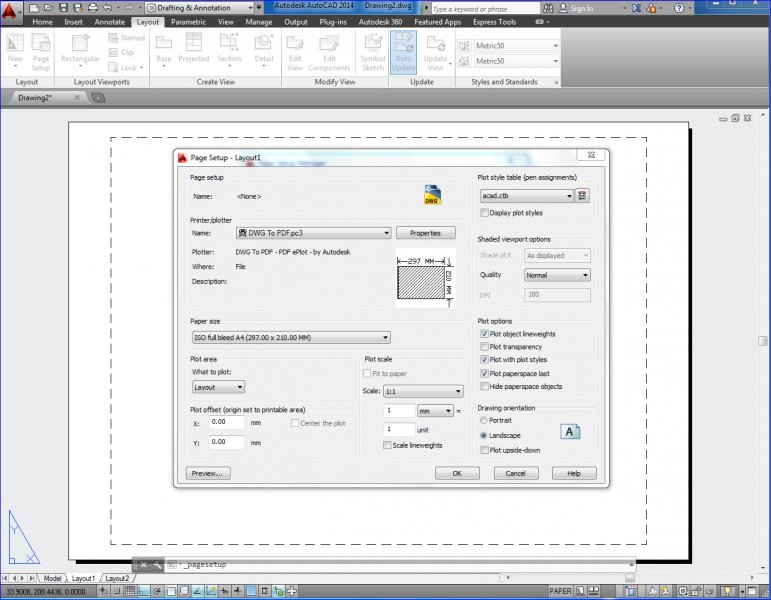Image resolution: width=771 pixels, height=600 pixels.
Task: Enable Display plot styles checkbox
Action: tap(484, 213)
